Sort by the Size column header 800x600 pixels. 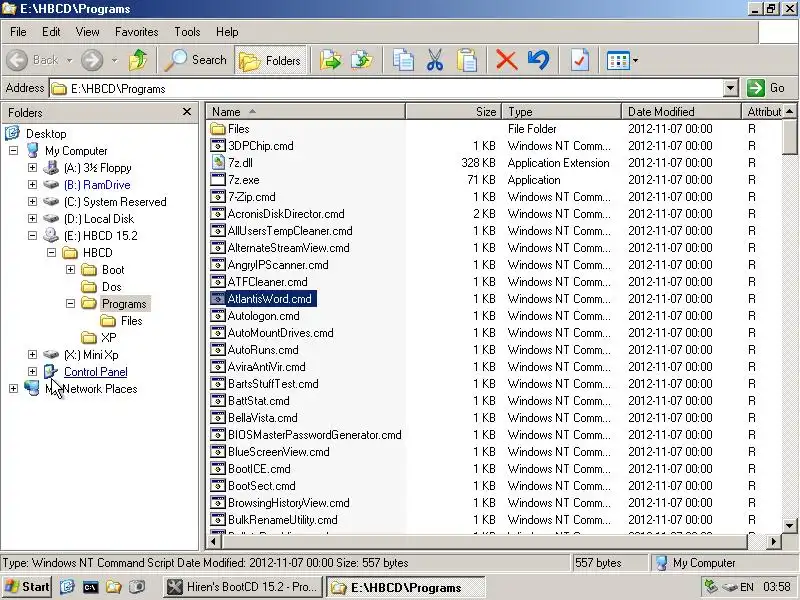point(454,112)
